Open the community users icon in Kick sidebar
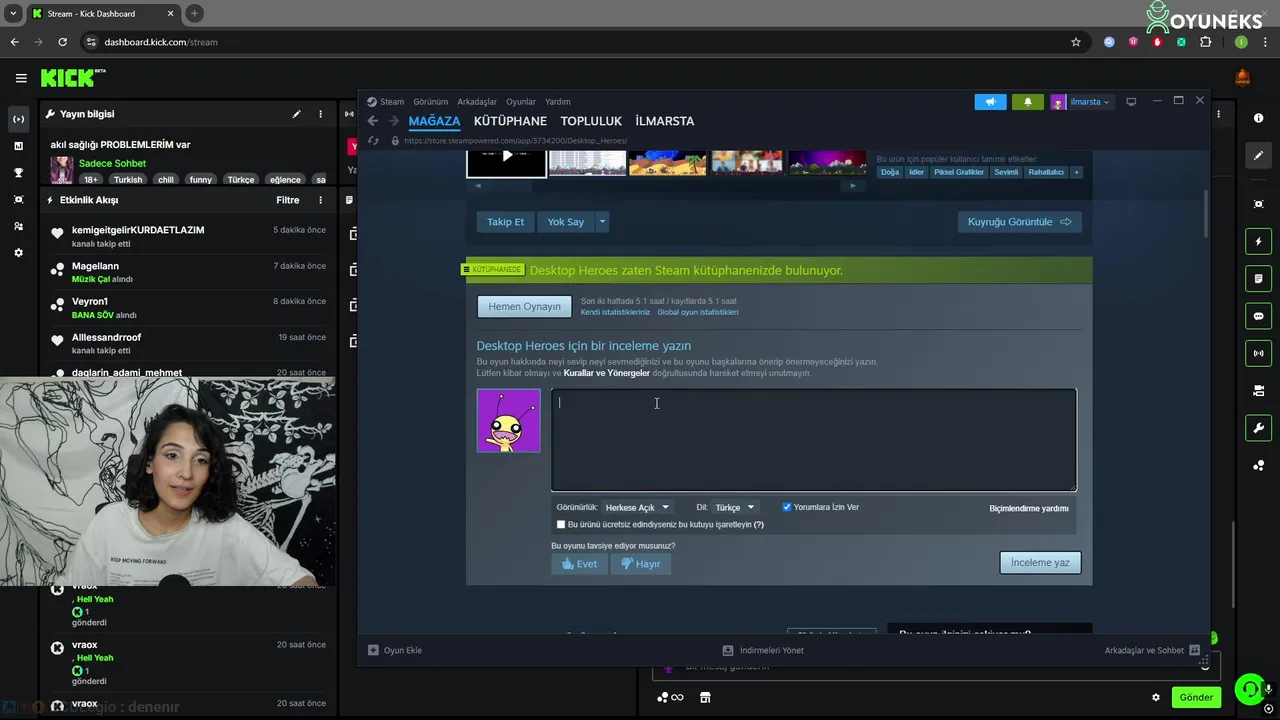The width and height of the screenshot is (1280, 720). pos(18,226)
